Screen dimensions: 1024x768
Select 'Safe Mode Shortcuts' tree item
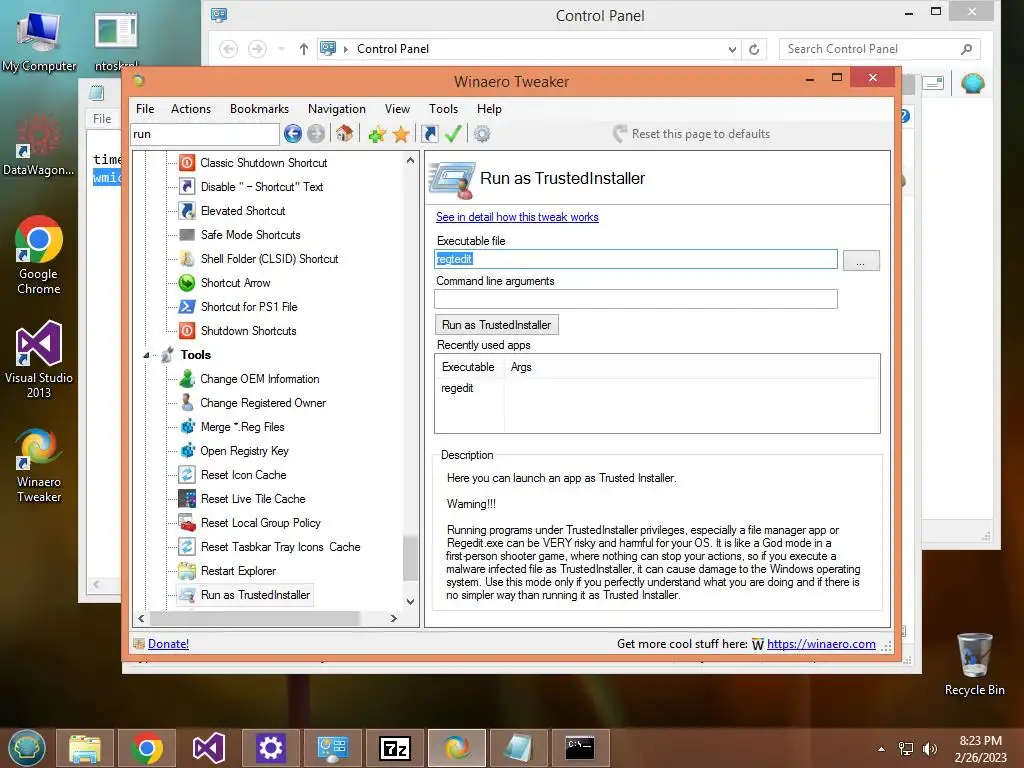251,235
